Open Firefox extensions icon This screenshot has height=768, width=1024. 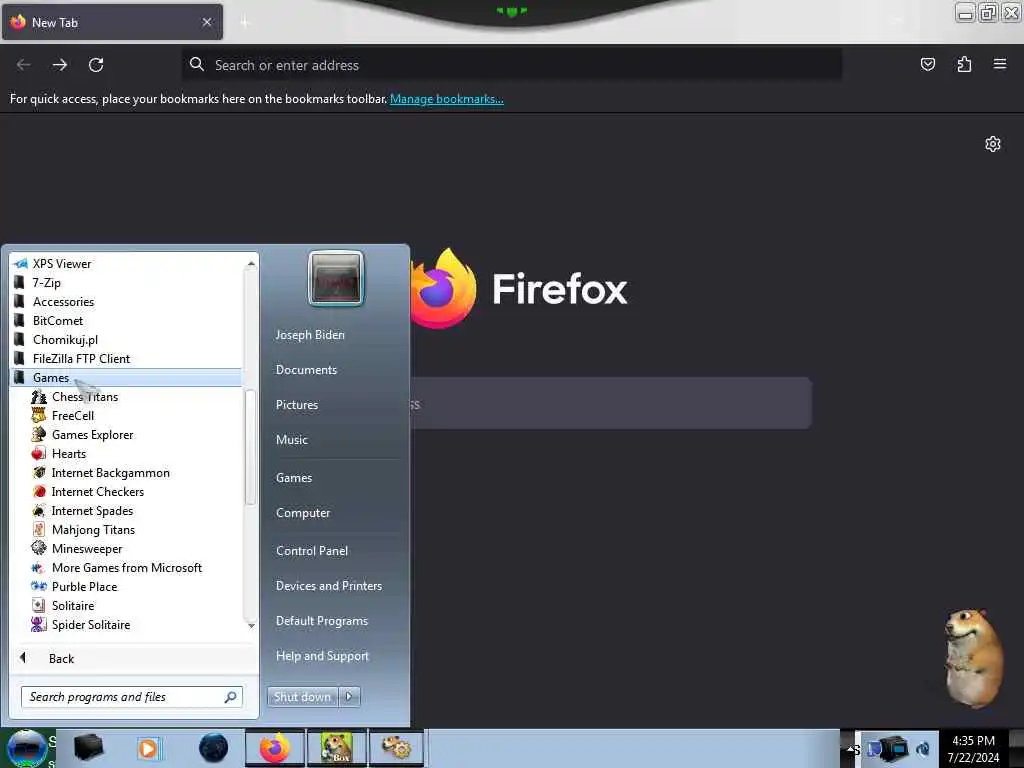click(964, 64)
